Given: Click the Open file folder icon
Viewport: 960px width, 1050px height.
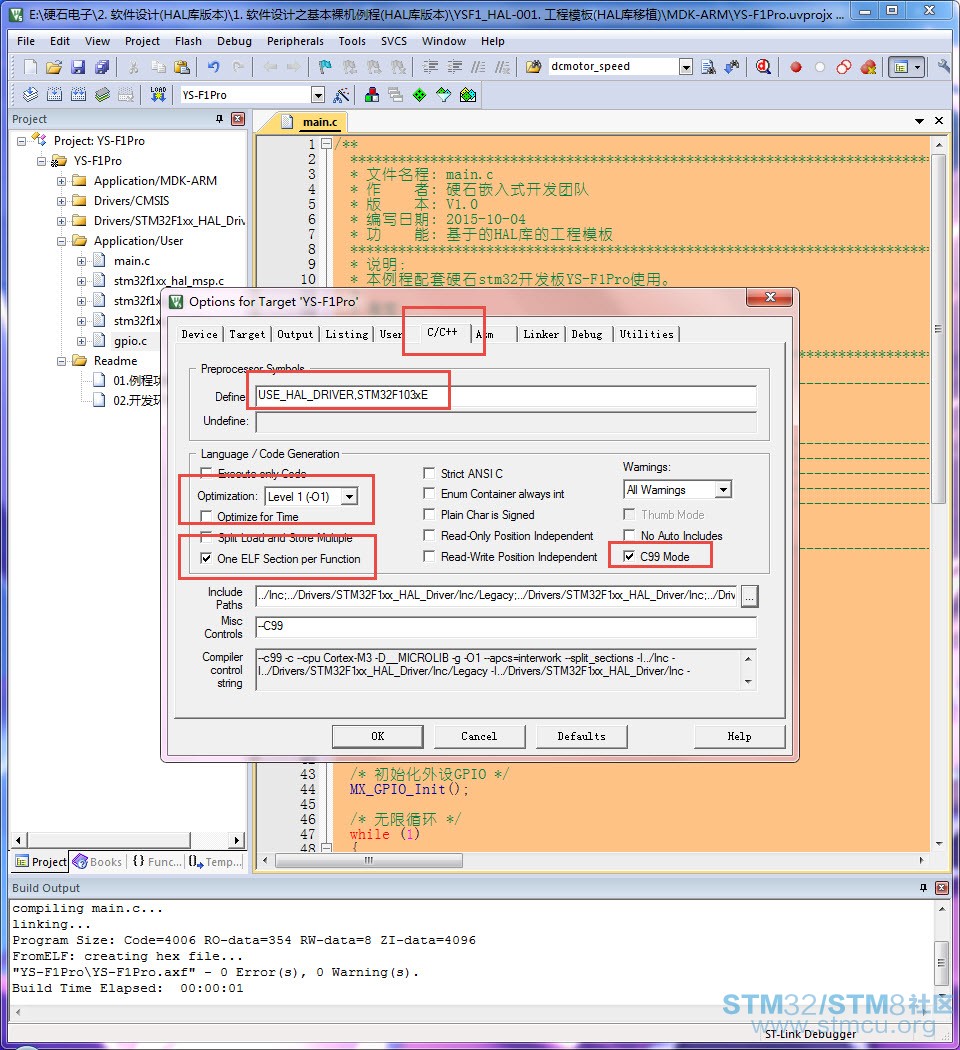Looking at the screenshot, I should click(54, 67).
